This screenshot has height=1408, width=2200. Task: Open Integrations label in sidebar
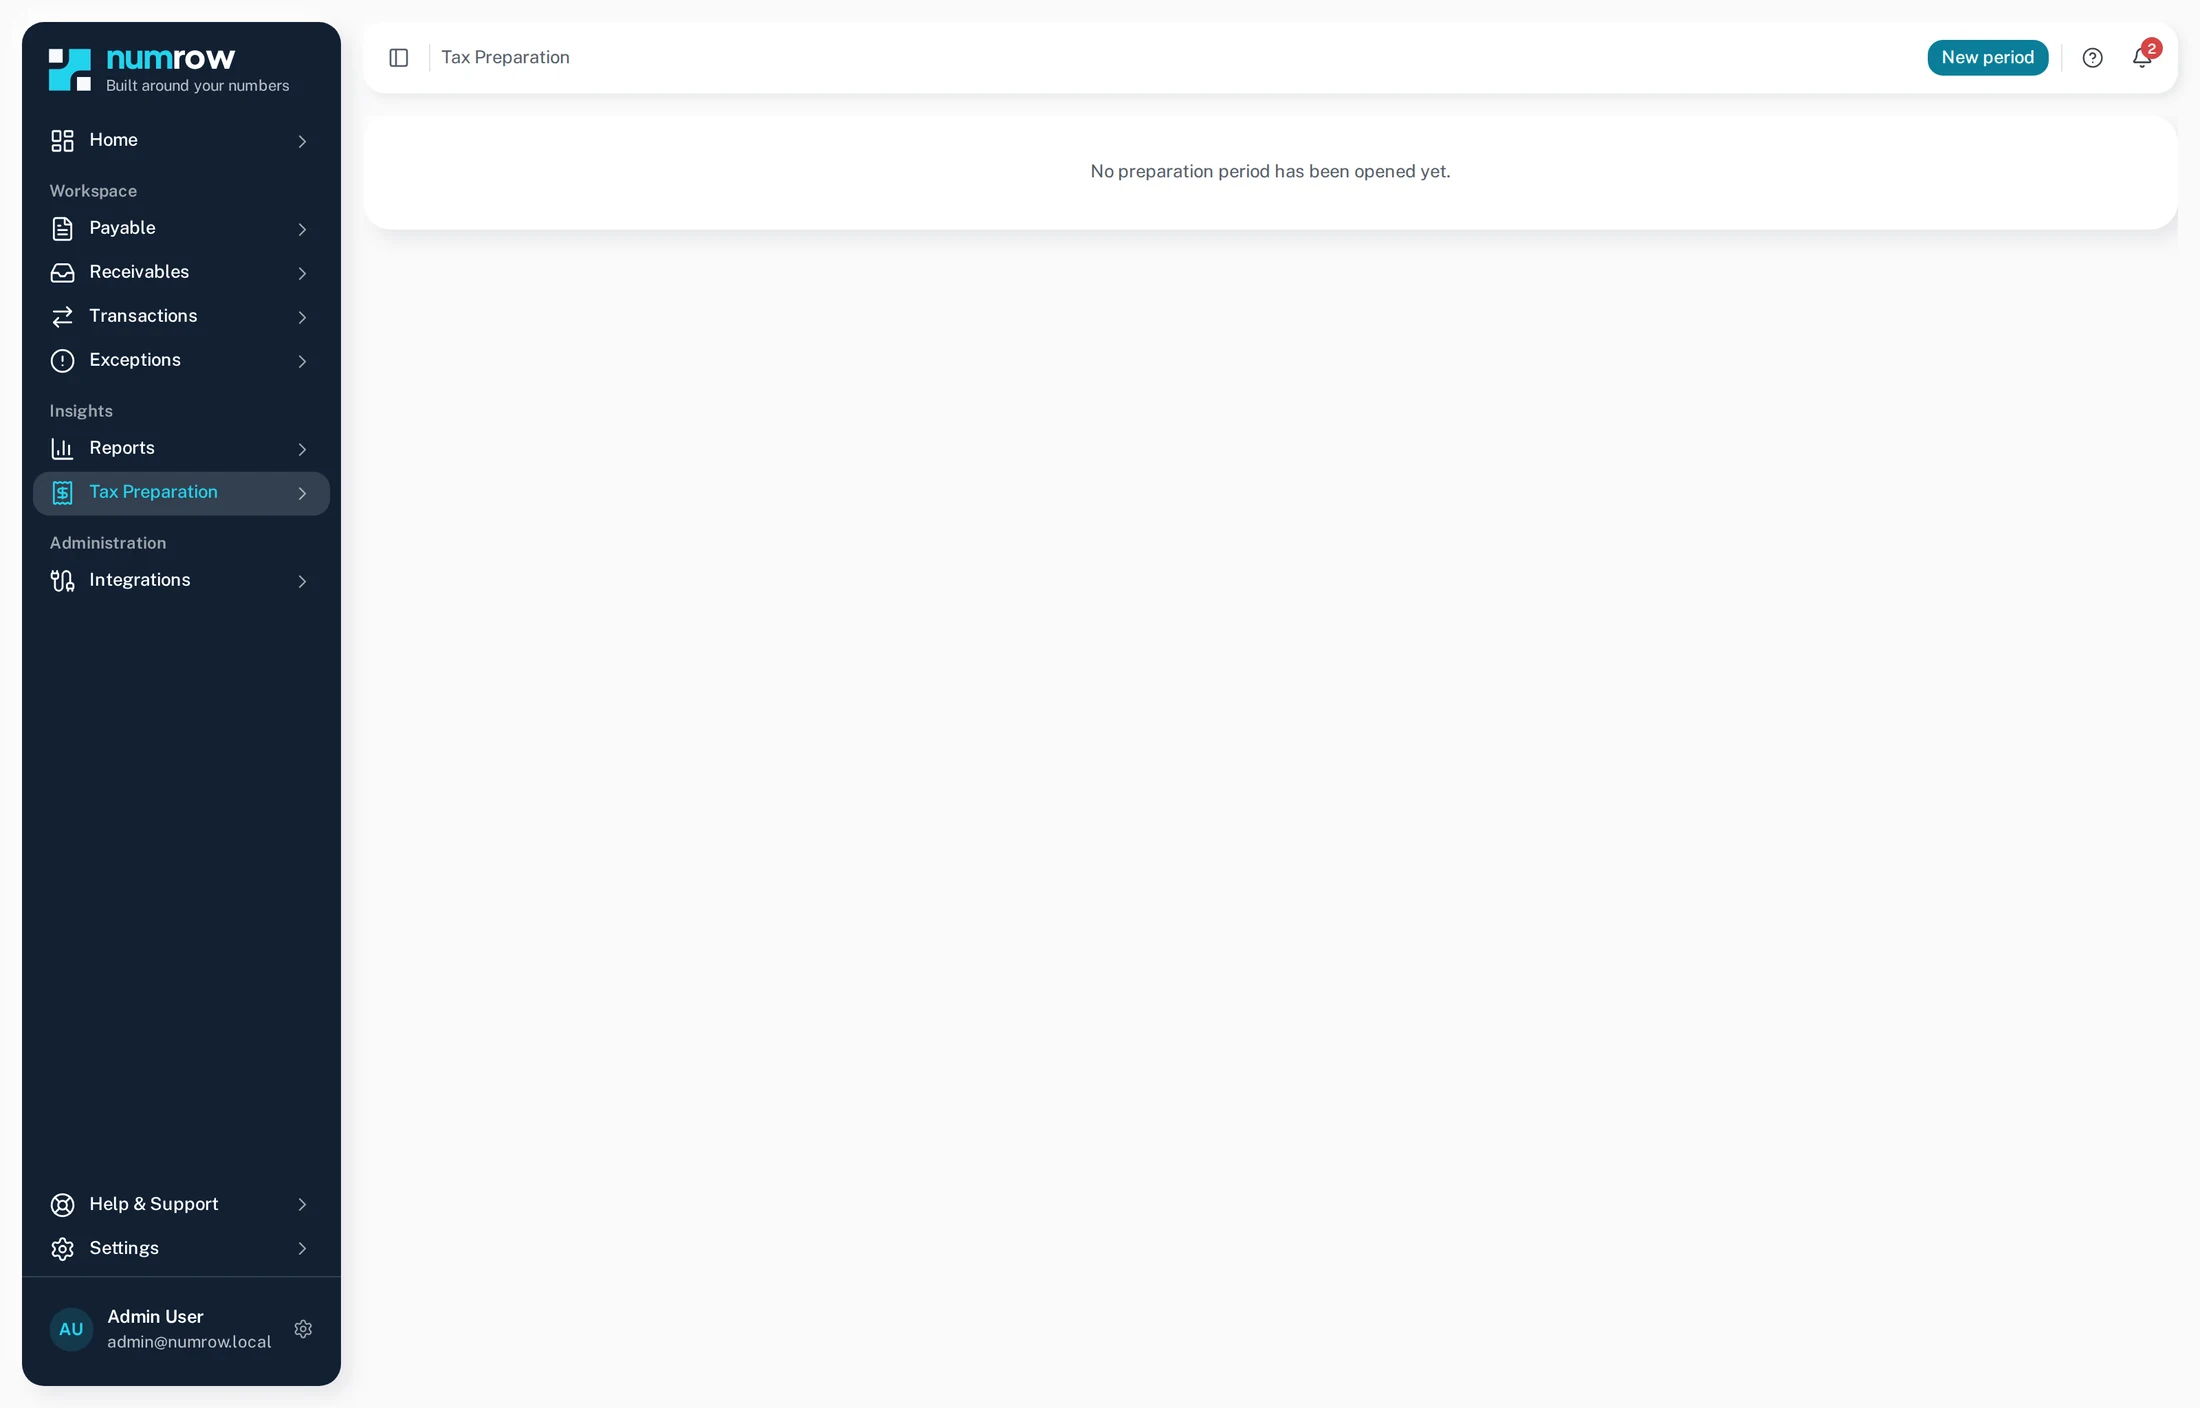140,580
